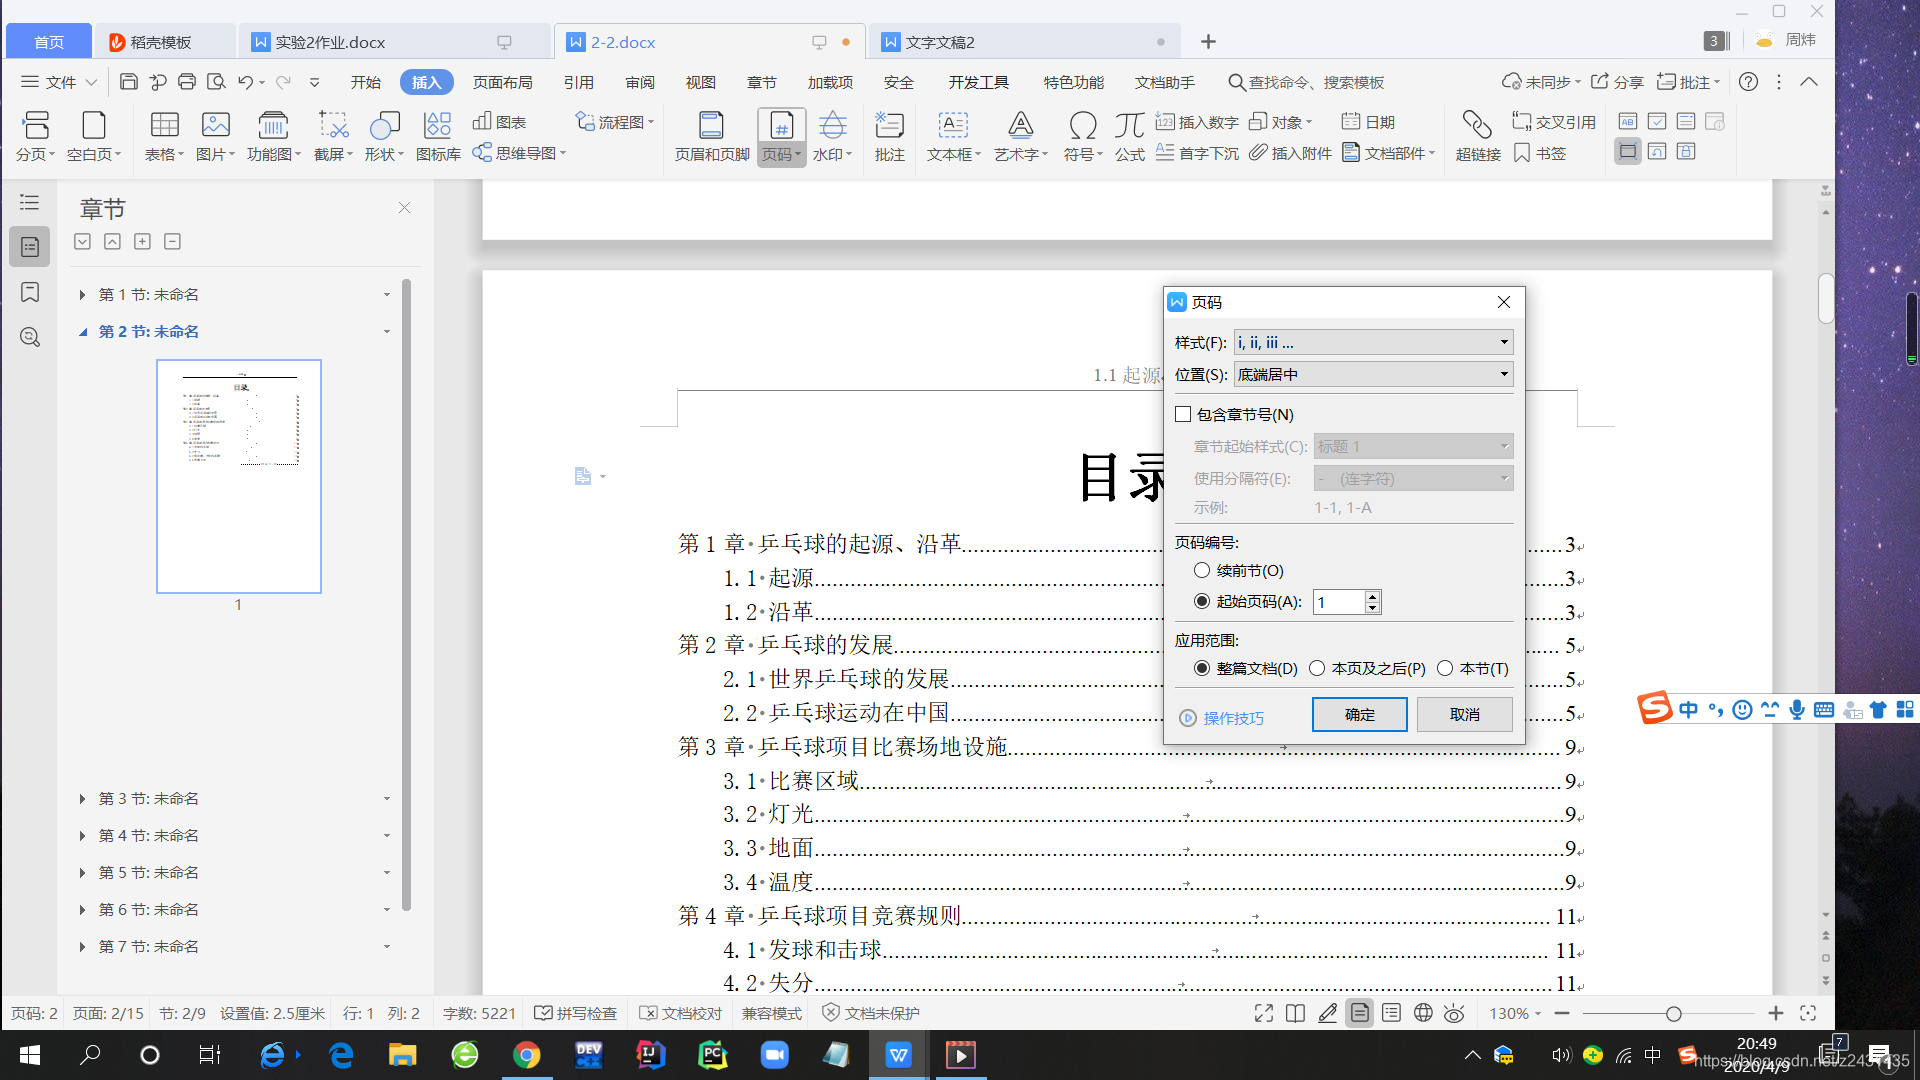This screenshot has height=1080, width=1920.
Task: Expand 第 5 节 in chapter tree
Action: coord(82,873)
